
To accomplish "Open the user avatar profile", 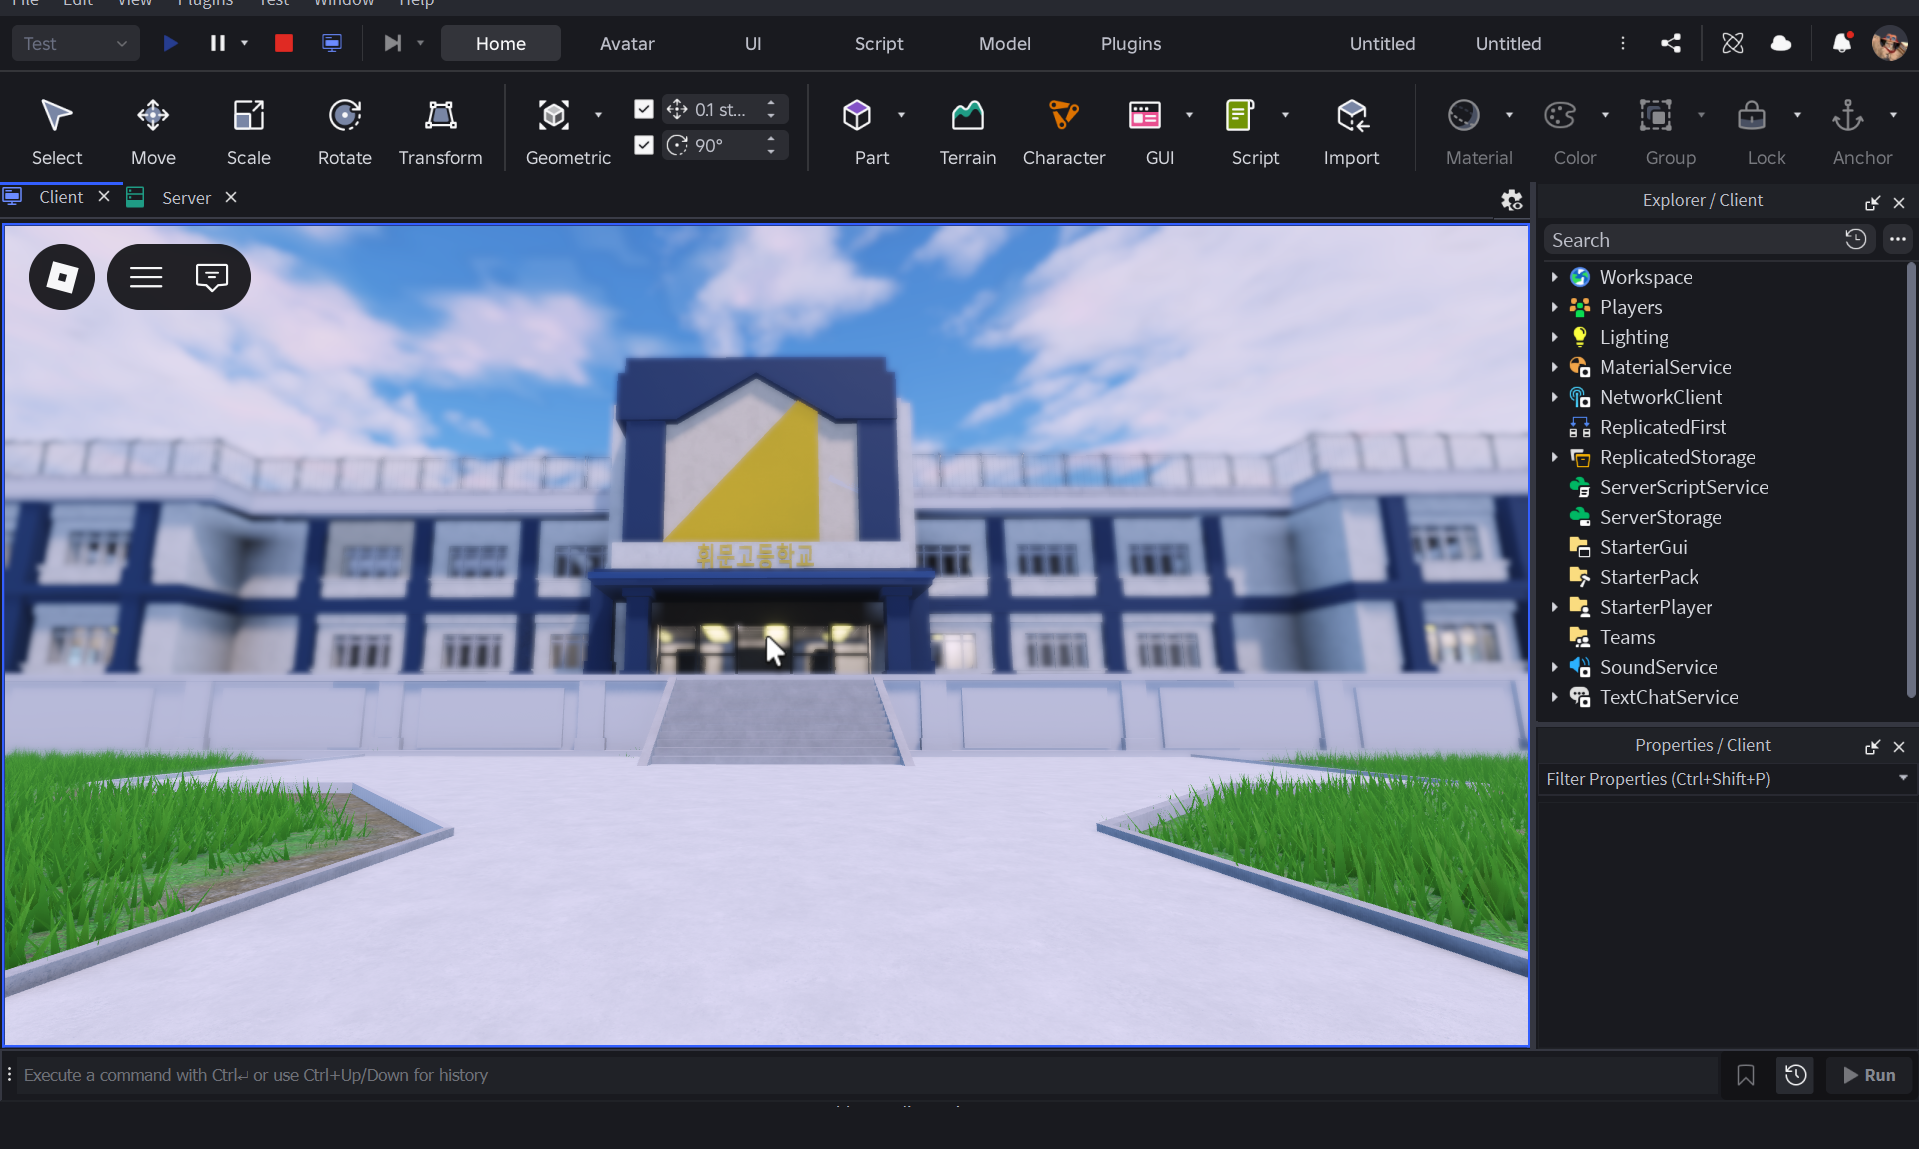I will [x=1889, y=43].
